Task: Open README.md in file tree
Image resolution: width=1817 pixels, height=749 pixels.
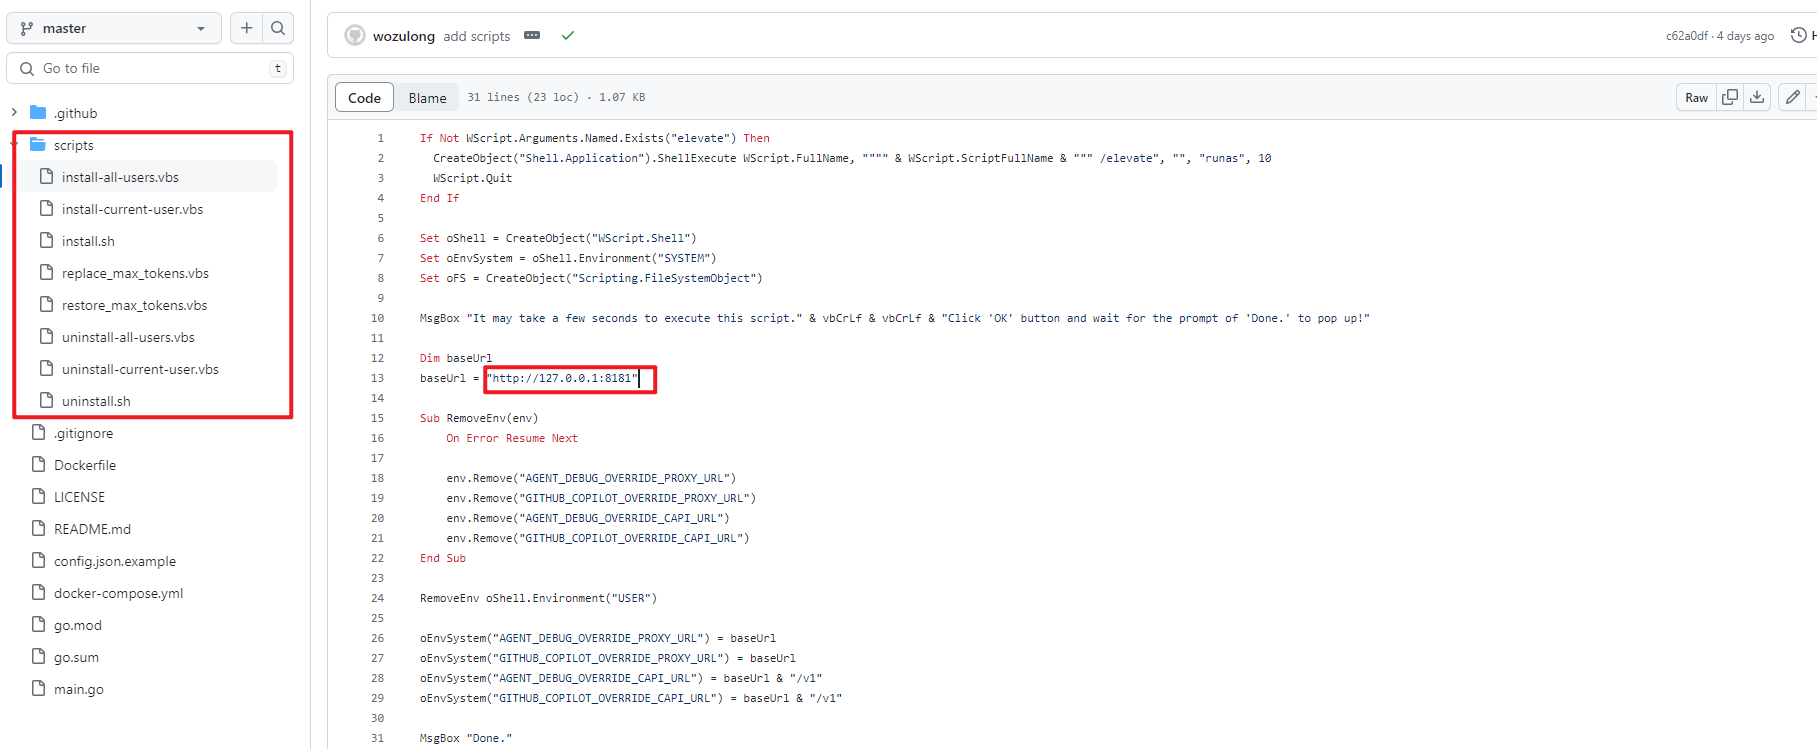Action: 92,529
